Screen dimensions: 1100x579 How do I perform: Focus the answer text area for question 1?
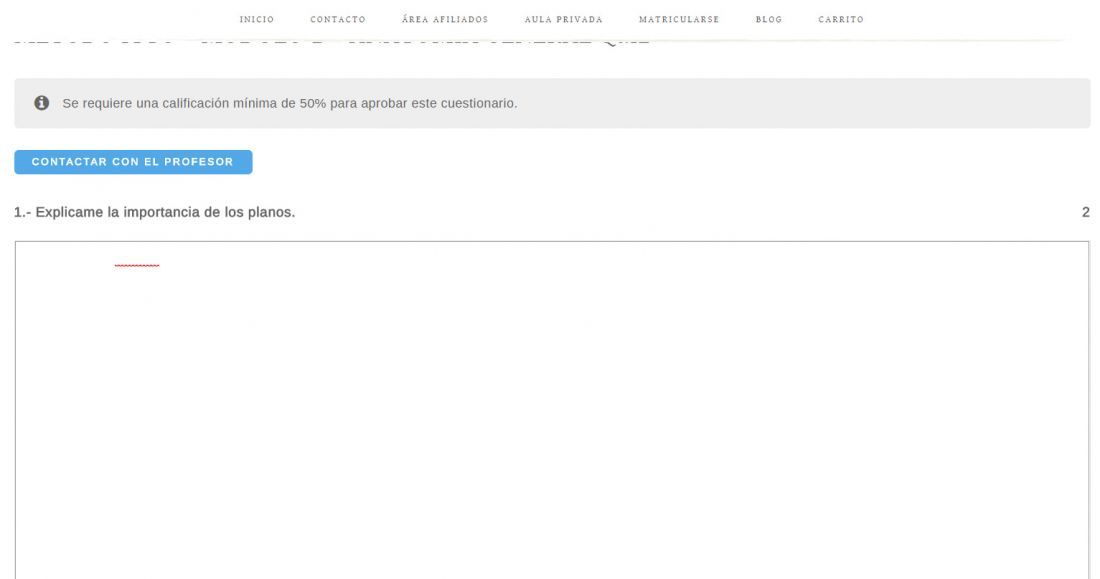pyautogui.click(x=552, y=410)
